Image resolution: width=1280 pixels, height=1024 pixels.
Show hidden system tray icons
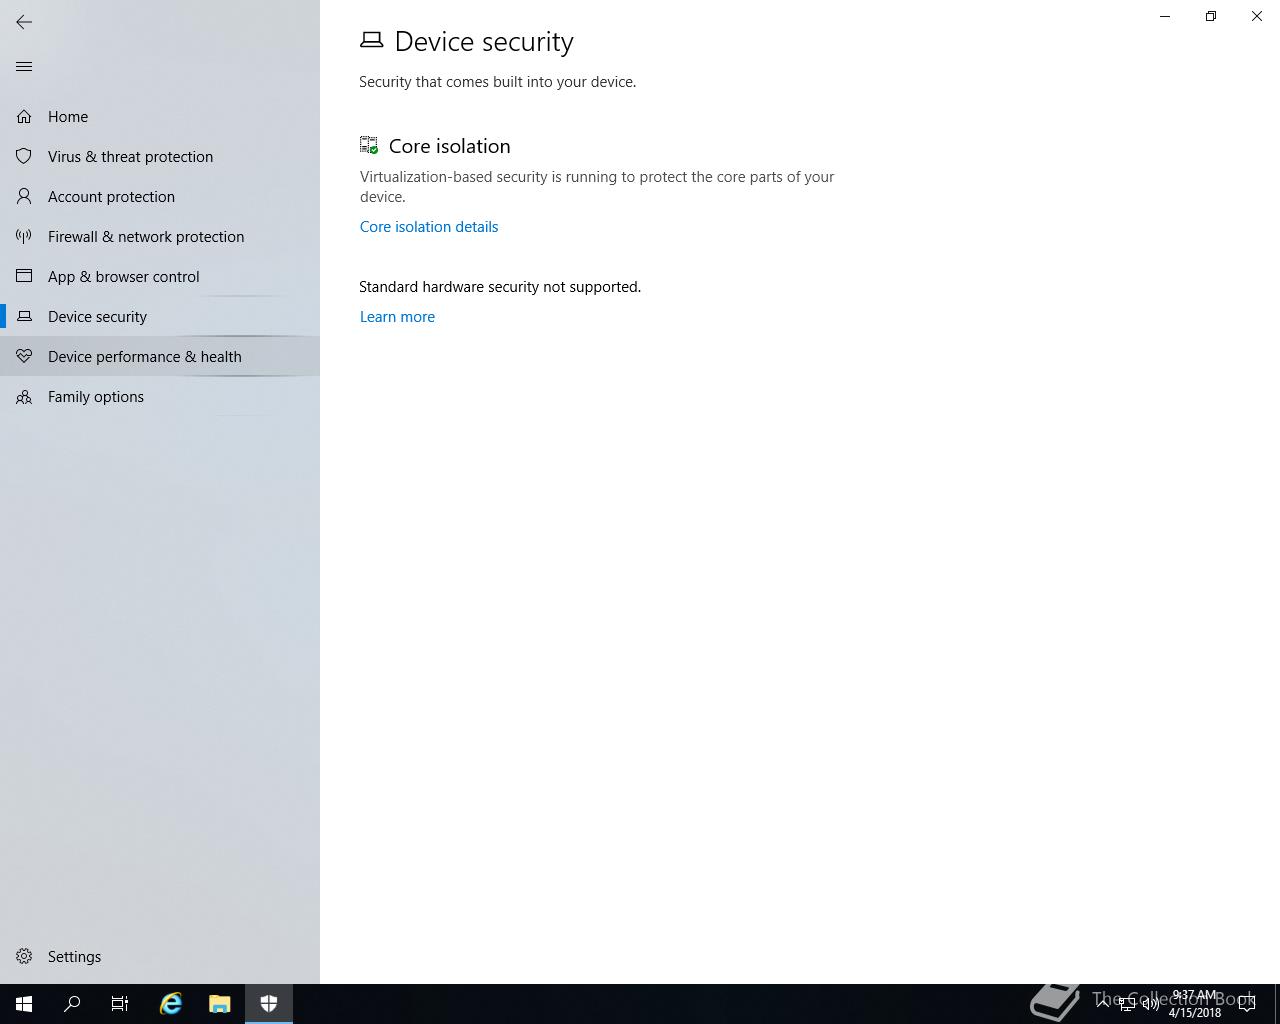(x=1103, y=1004)
